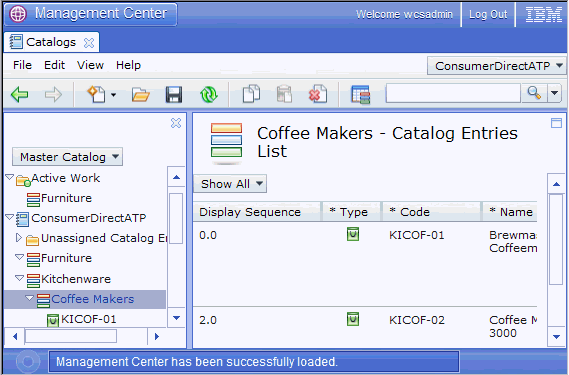Open the Help menu
Screen dimensions: 569x375
(x=128, y=65)
